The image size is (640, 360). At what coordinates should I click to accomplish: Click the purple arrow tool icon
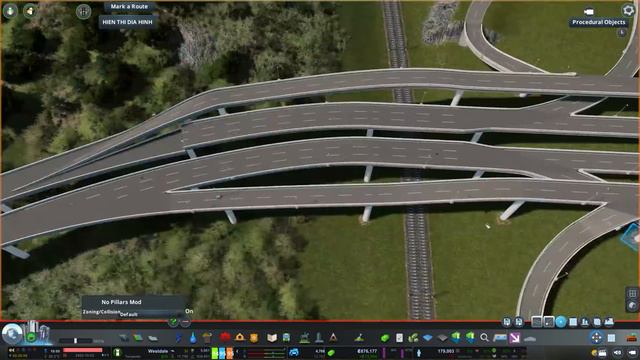(x=515, y=338)
